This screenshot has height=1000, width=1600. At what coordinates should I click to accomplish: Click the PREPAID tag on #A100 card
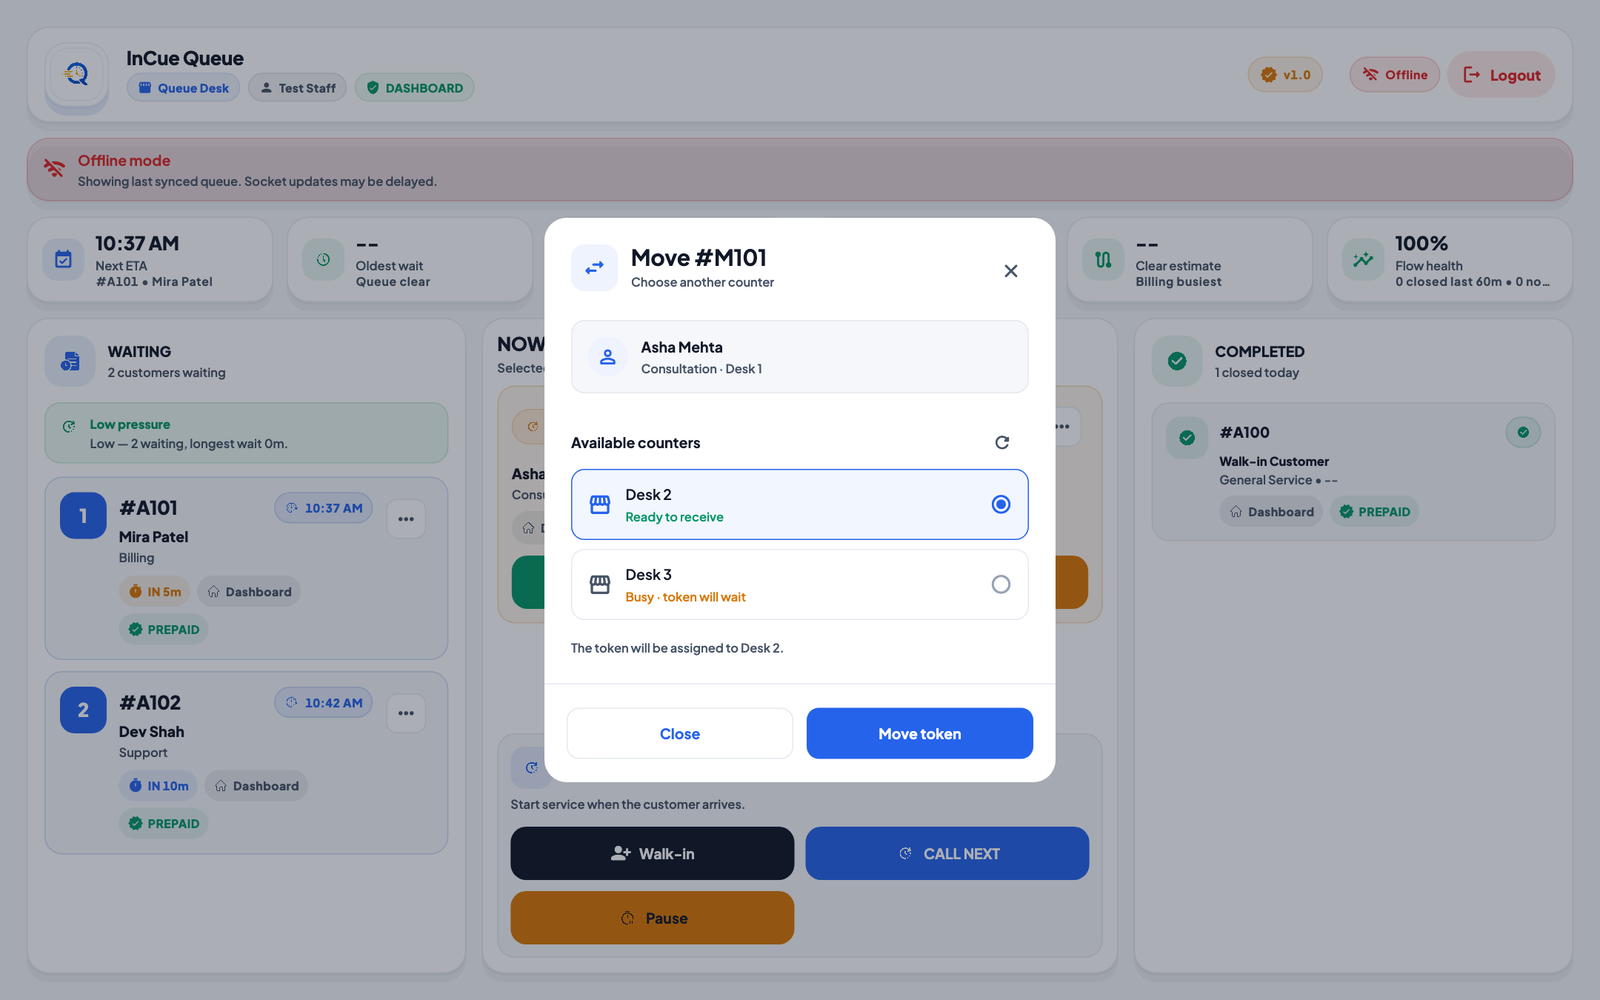coord(1375,512)
